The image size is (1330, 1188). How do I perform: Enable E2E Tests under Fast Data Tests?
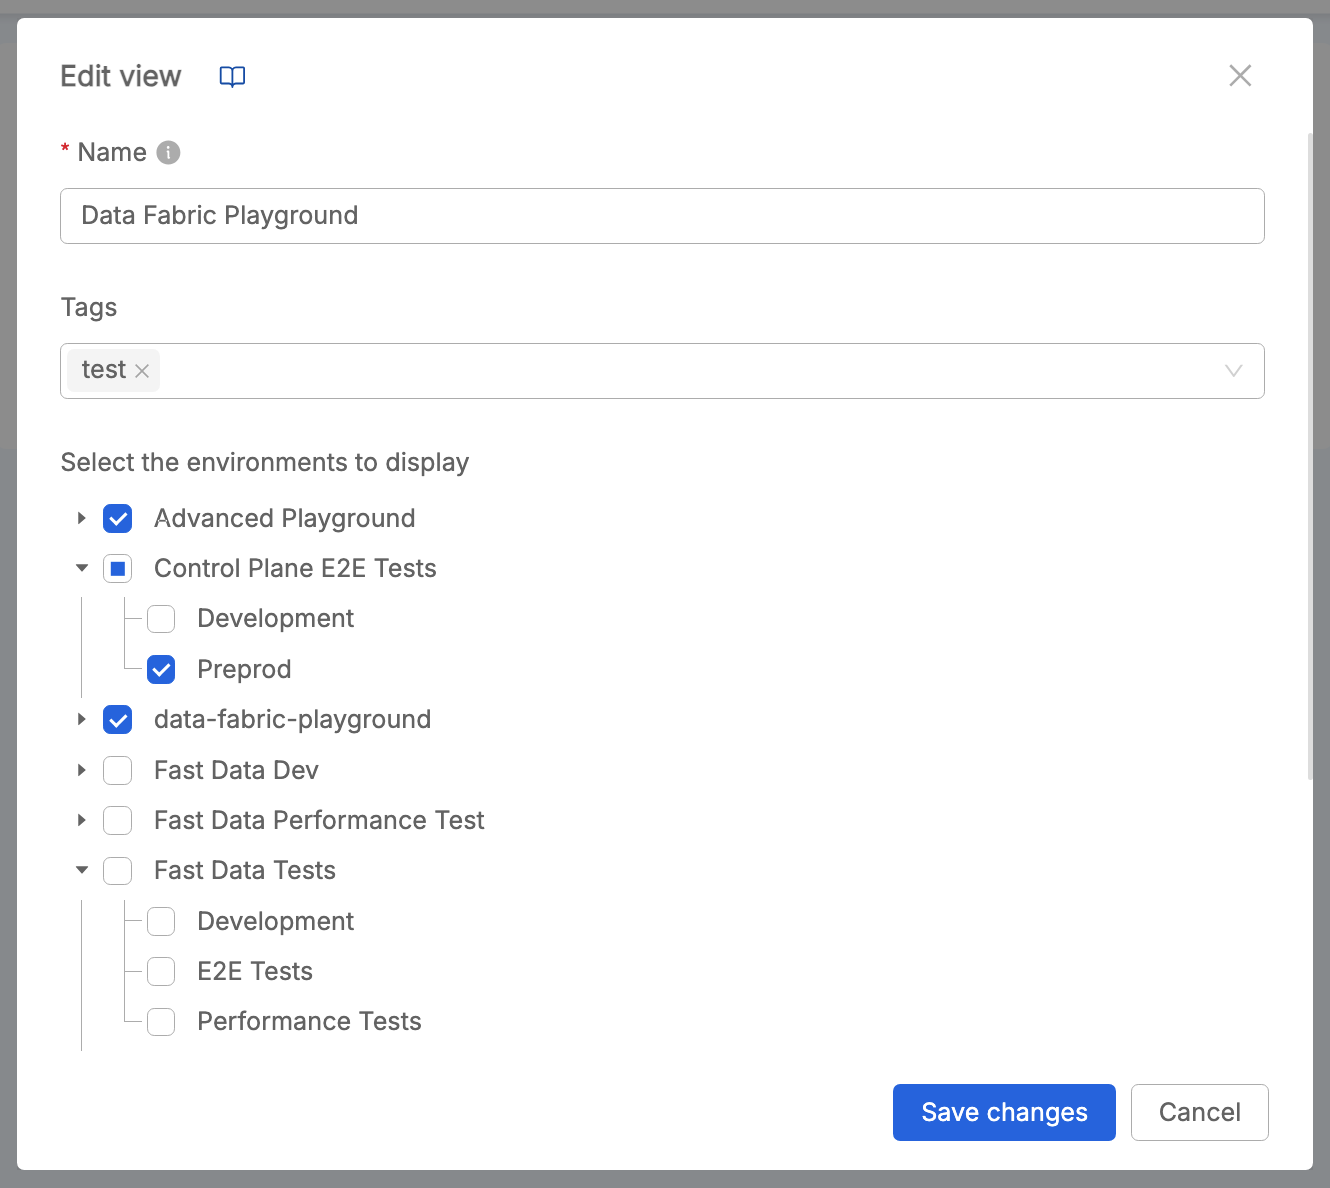[161, 971]
